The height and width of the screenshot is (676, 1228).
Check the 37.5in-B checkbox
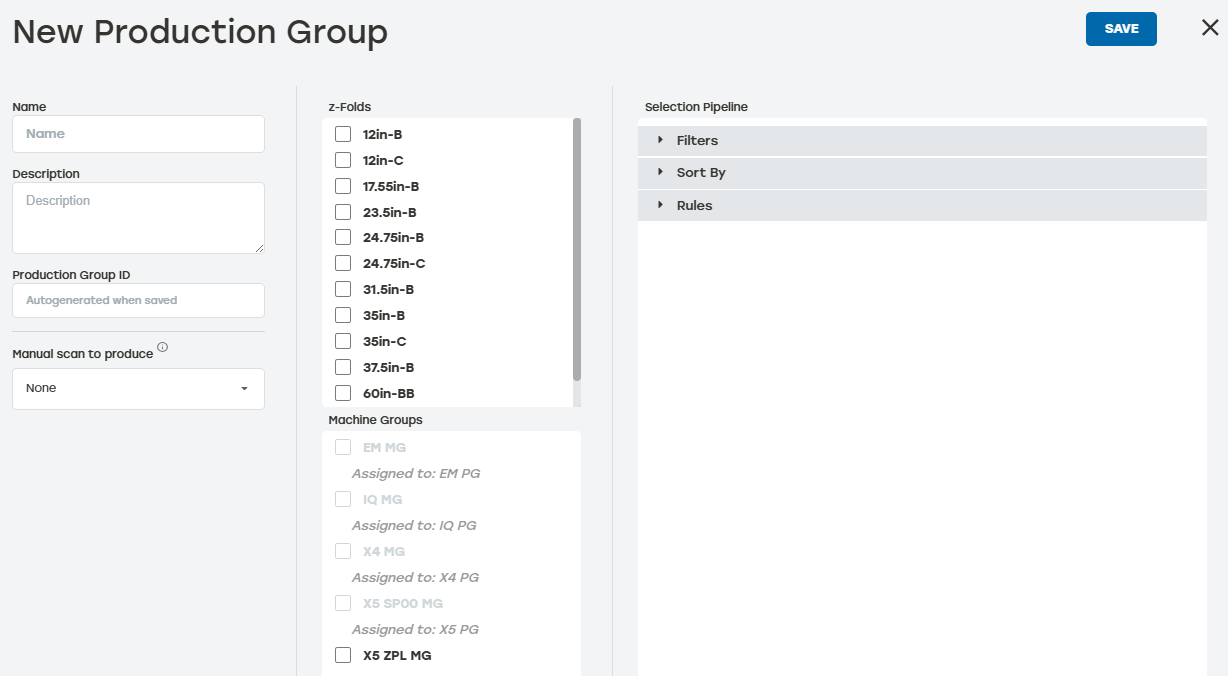(343, 367)
